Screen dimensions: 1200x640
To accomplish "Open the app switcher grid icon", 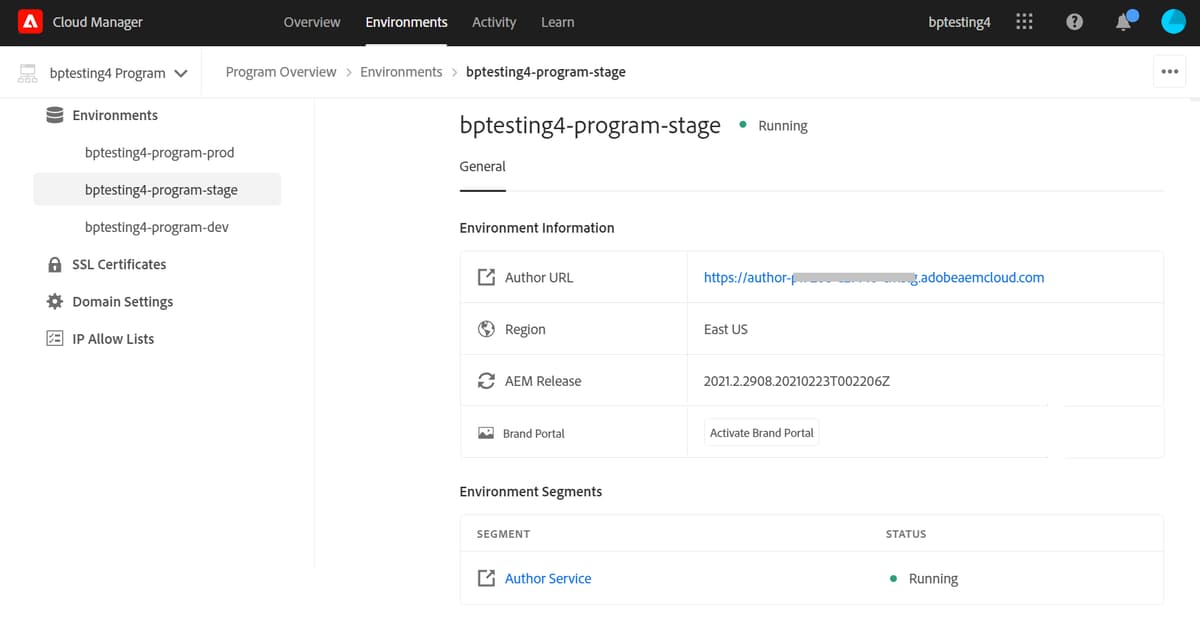I will [1024, 21].
